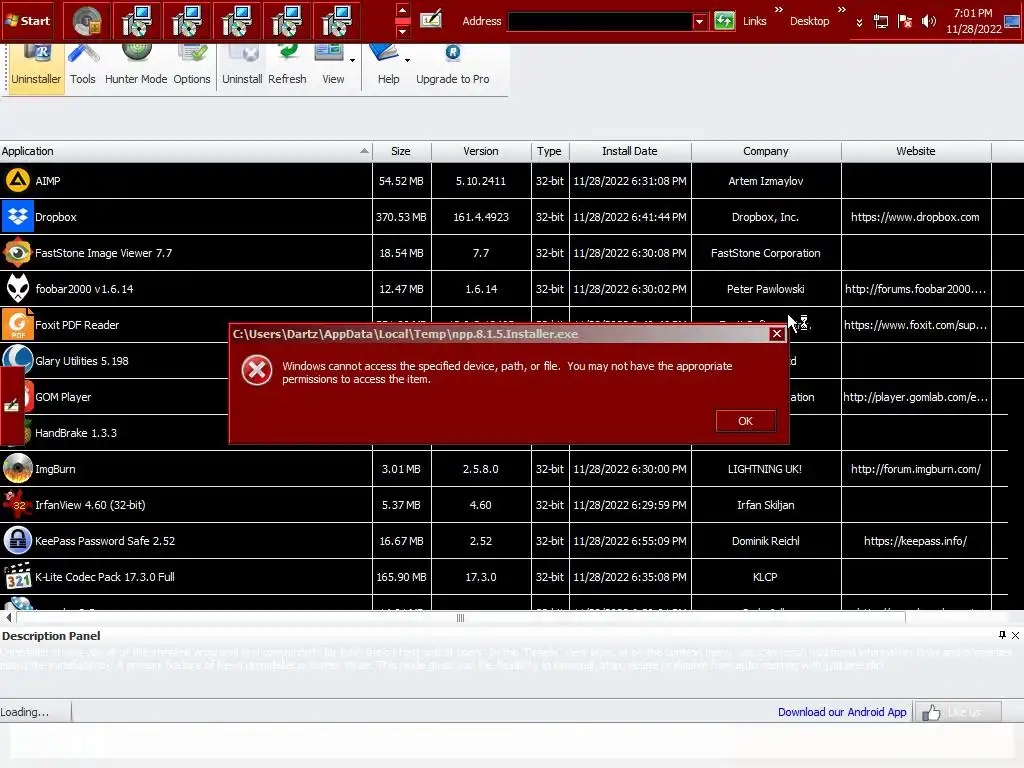Image resolution: width=1024 pixels, height=768 pixels.
Task: Select the K-Lite Codec Pack icon
Action: (x=18, y=577)
